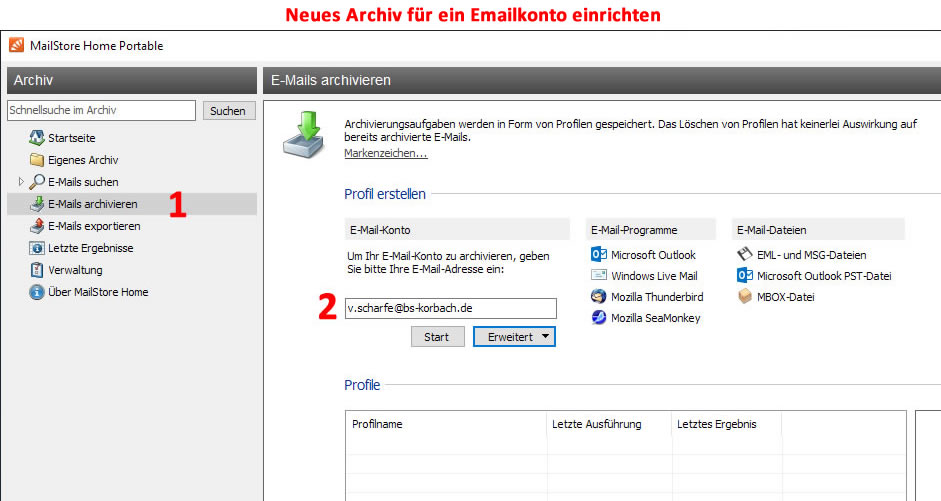Open Letzte Ergebnisse entry
Viewport: 941px width, 501px height.
91,248
